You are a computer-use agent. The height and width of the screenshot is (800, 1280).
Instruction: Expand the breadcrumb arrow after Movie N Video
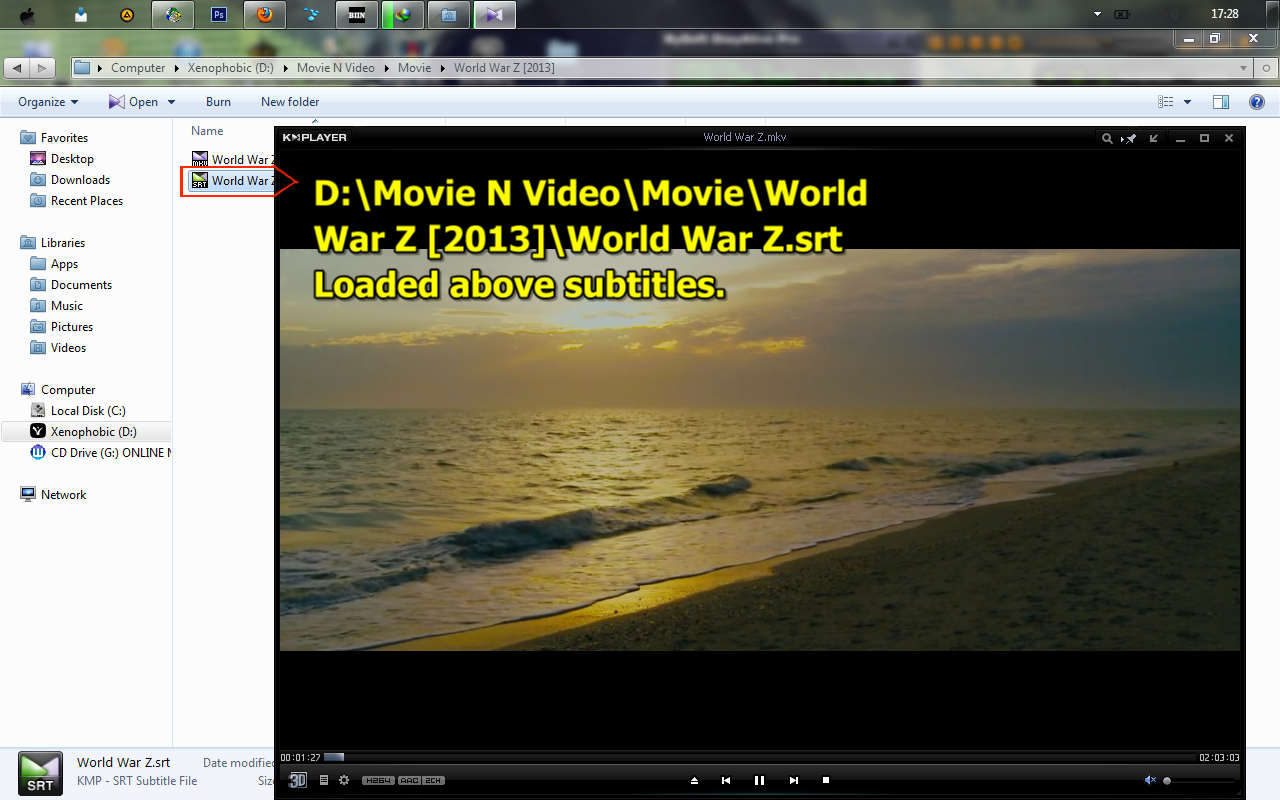387,68
